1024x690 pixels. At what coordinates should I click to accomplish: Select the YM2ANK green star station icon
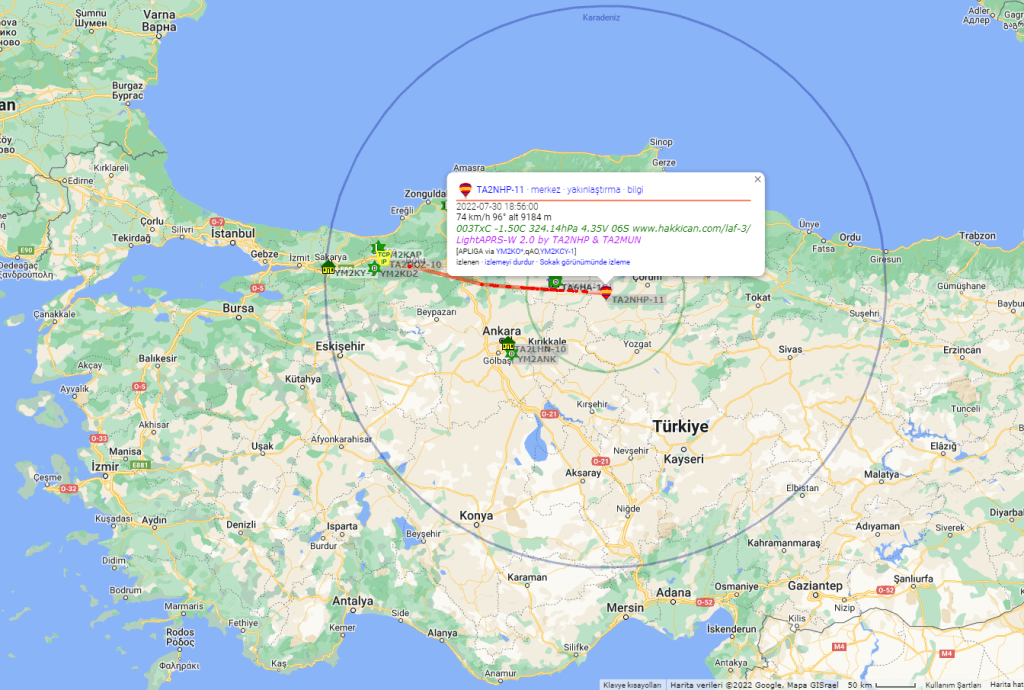[x=512, y=354]
